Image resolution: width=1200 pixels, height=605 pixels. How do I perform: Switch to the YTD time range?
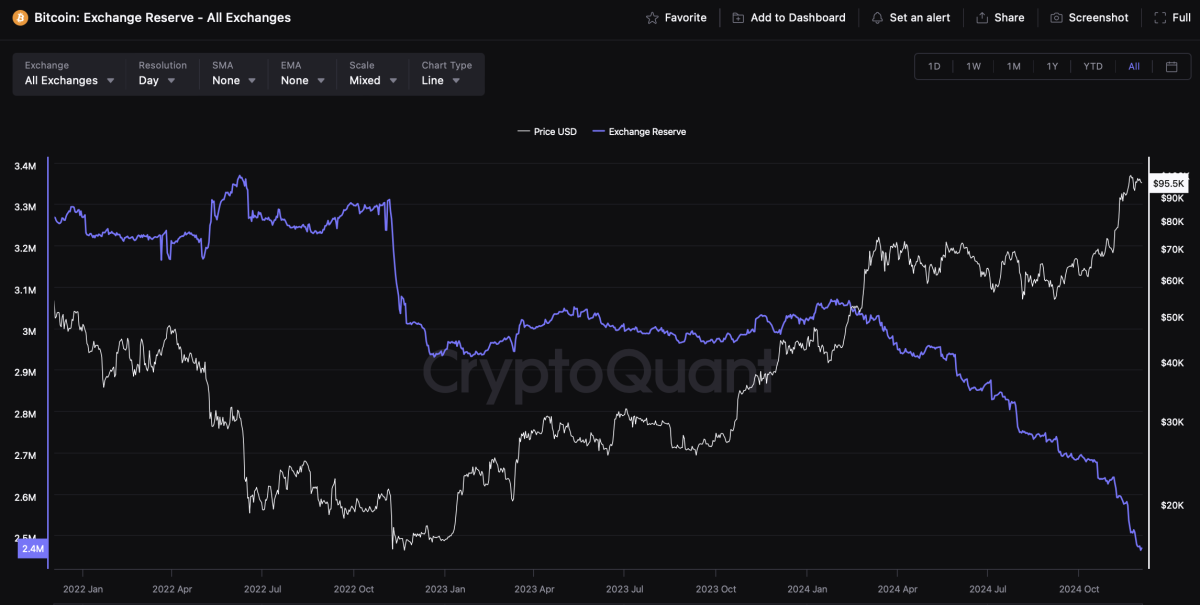point(1092,67)
